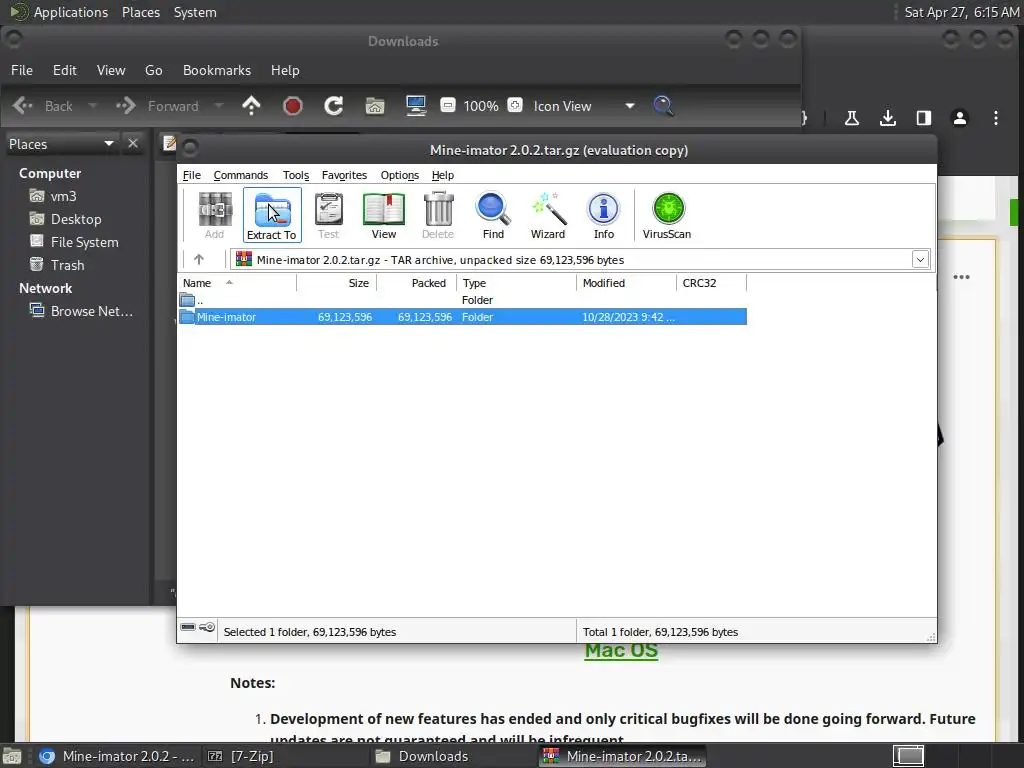Launch the Wizard wand icon
The image size is (1024, 768).
coord(548,215)
